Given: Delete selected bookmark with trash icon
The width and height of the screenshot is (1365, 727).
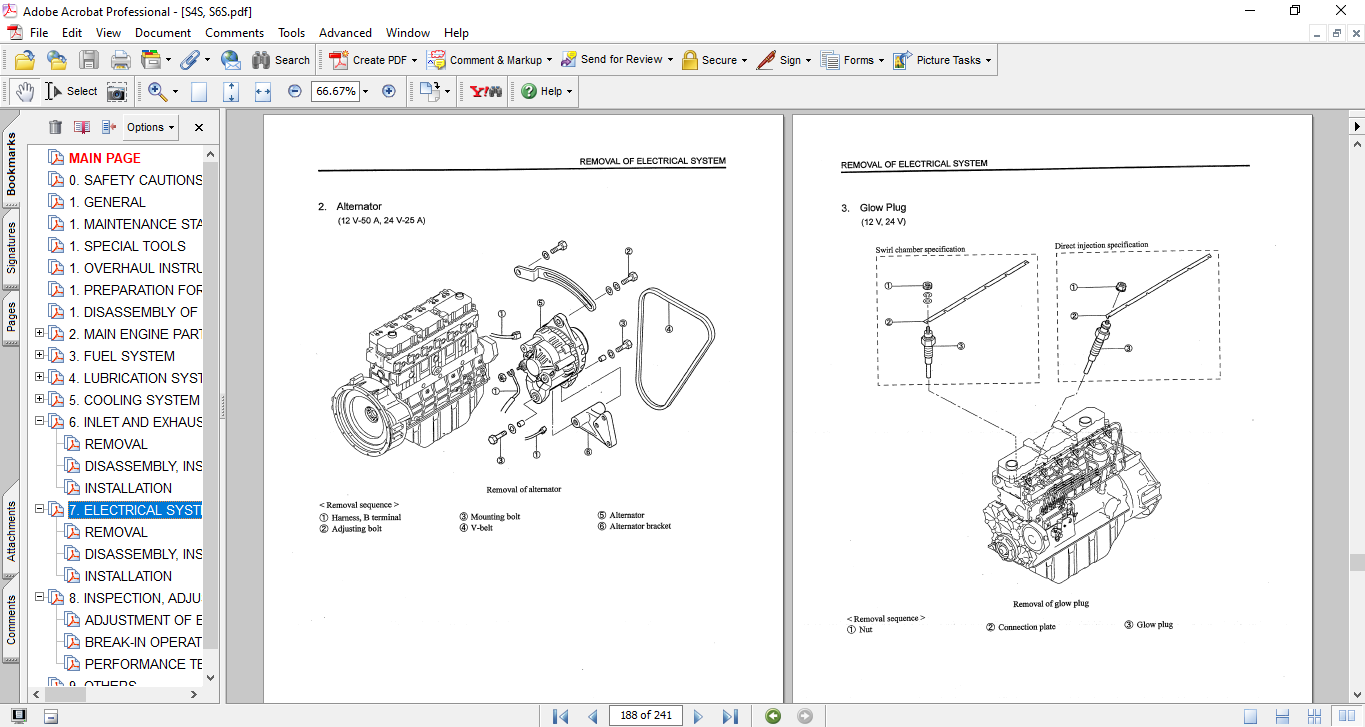Looking at the screenshot, I should point(55,127).
